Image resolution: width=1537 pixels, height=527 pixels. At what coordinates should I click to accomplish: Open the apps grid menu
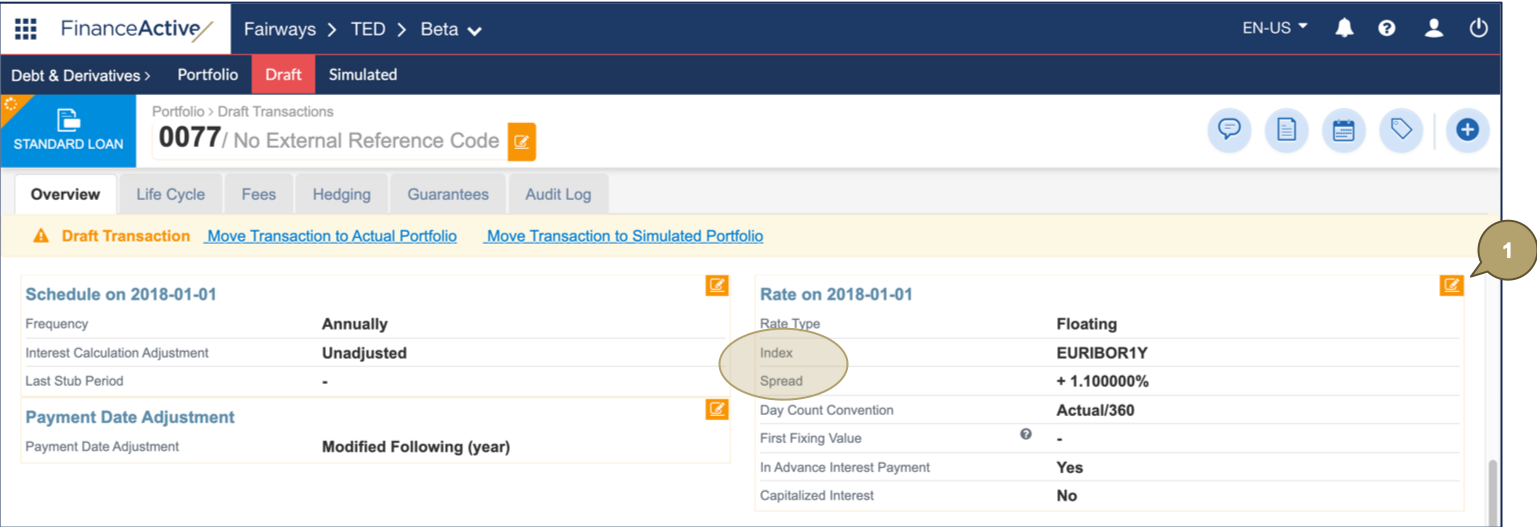tap(25, 29)
